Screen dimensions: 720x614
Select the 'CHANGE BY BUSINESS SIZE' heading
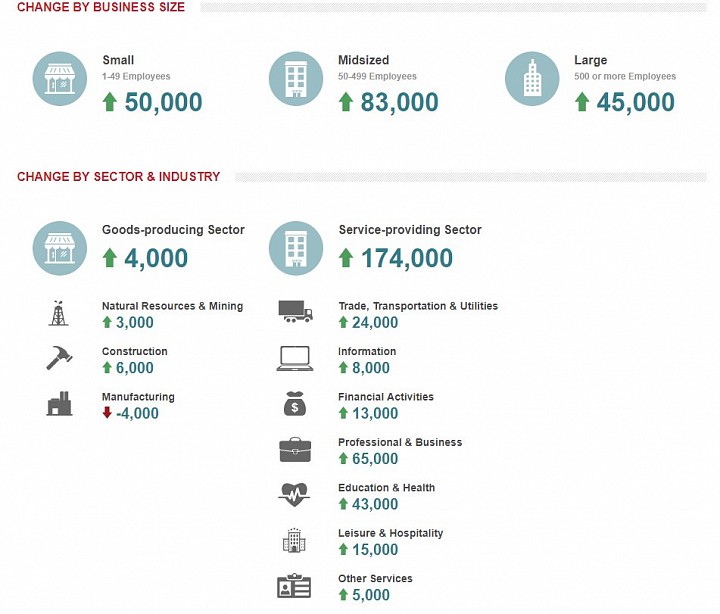(x=101, y=7)
